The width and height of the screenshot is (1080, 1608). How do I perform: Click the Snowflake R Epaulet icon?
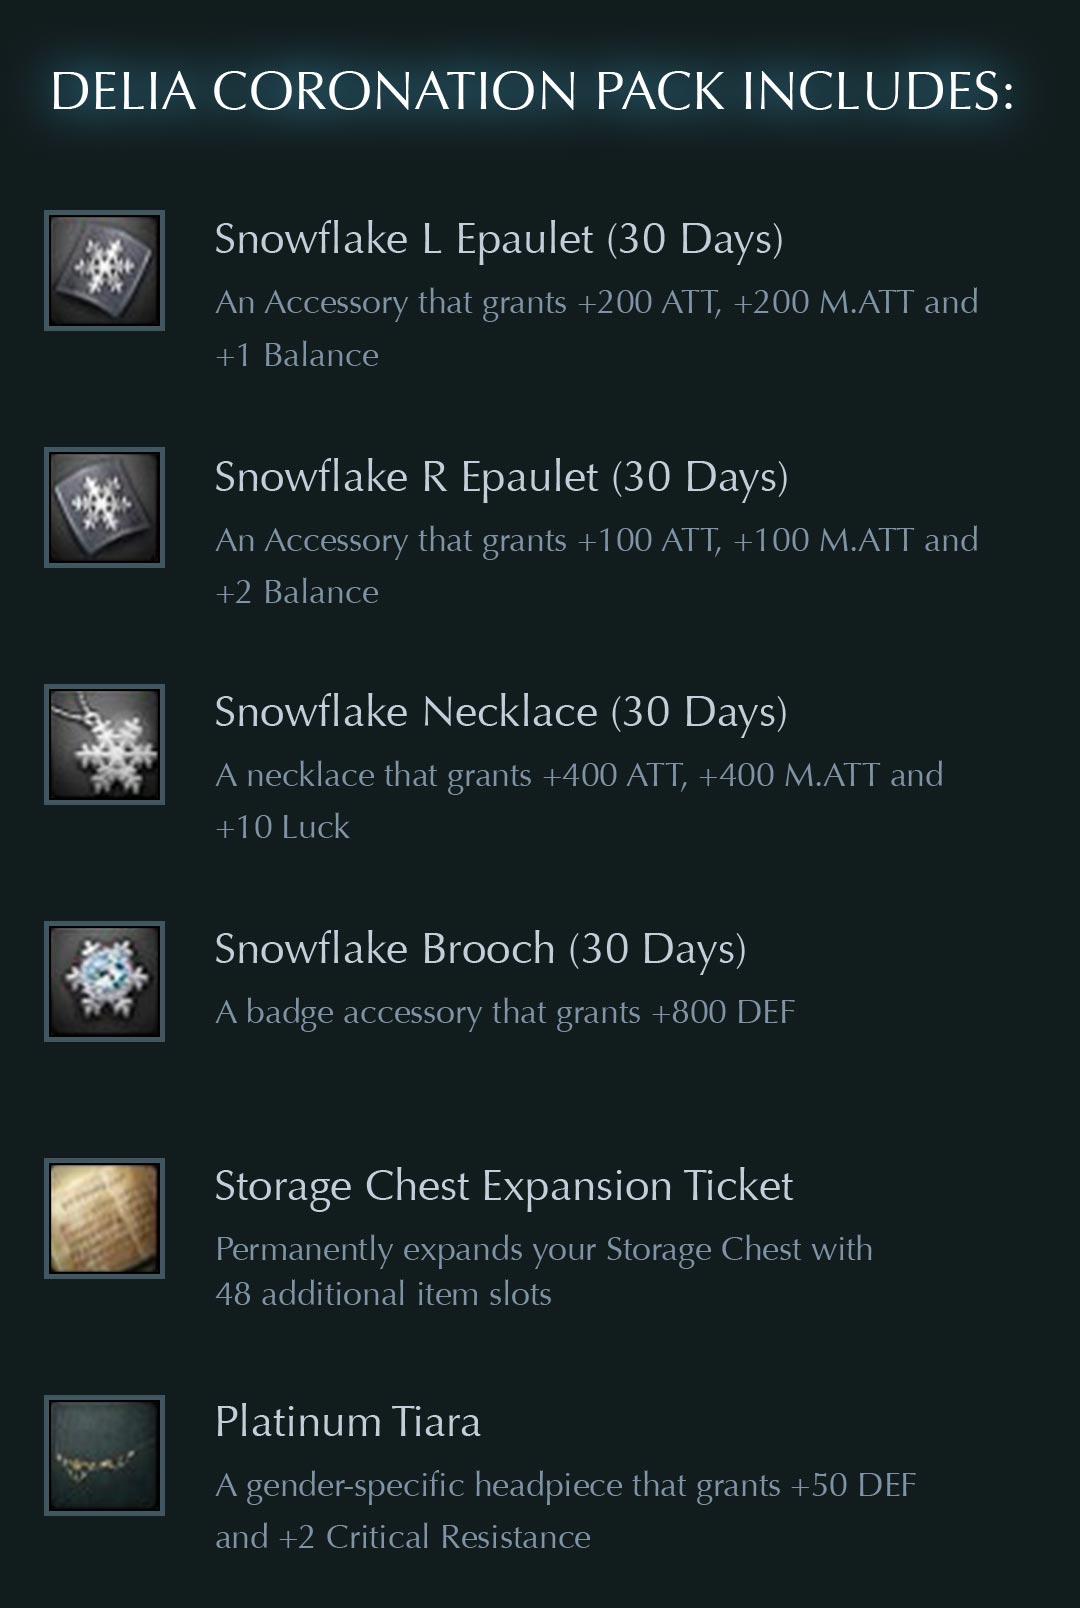point(104,507)
